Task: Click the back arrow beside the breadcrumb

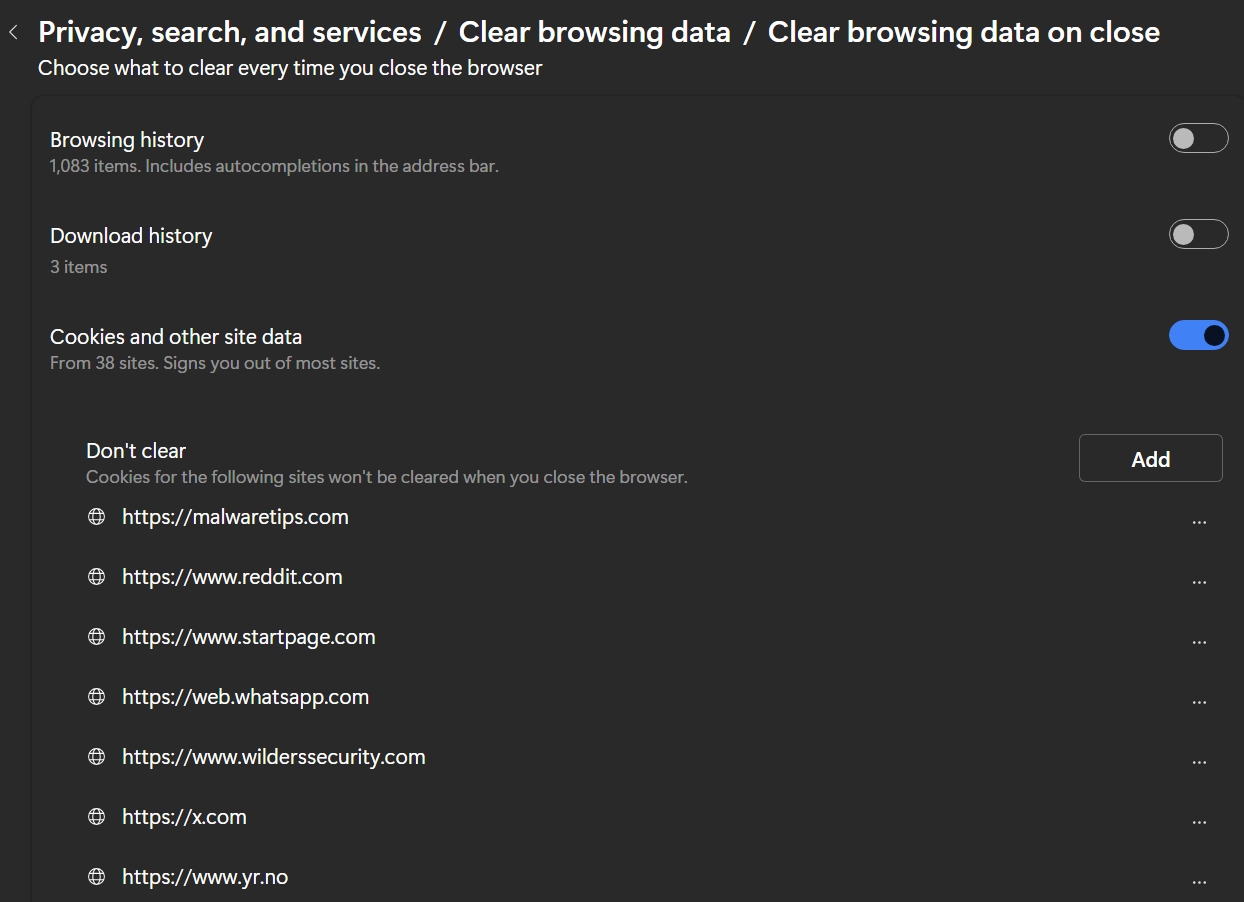Action: (13, 33)
